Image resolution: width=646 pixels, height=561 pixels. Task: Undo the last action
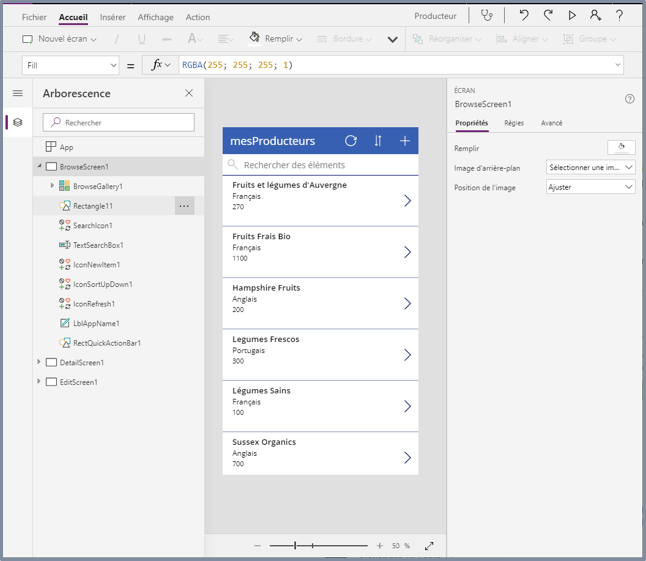(x=524, y=16)
